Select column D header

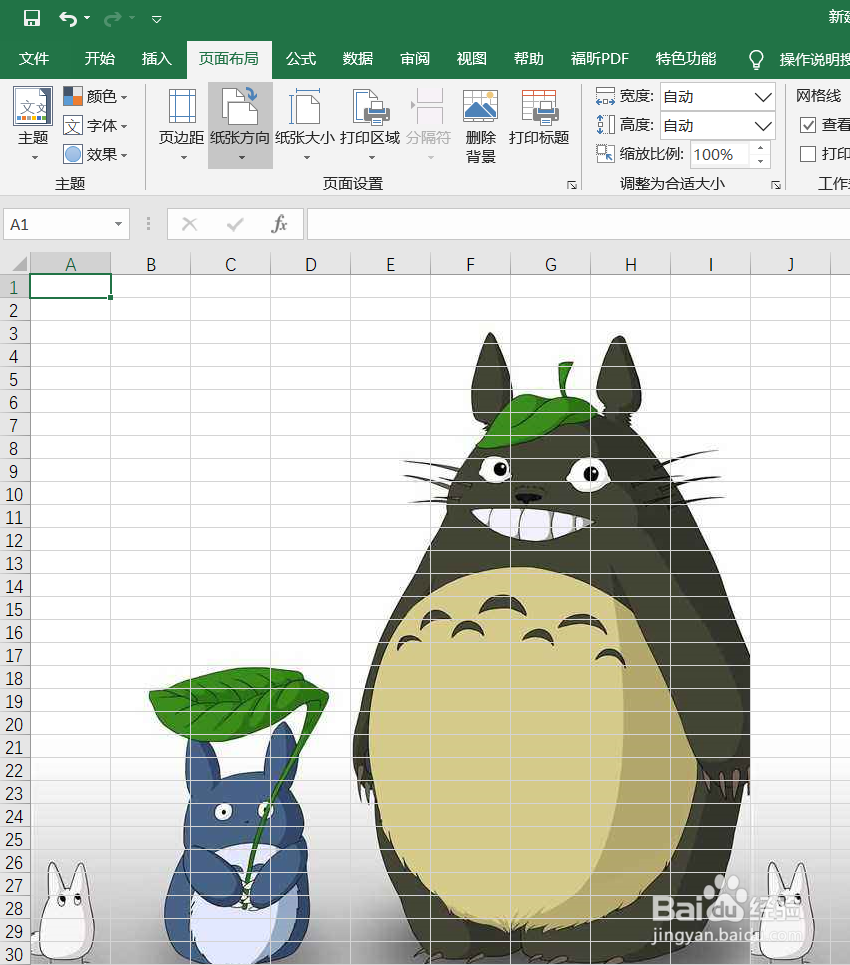pyautogui.click(x=311, y=264)
